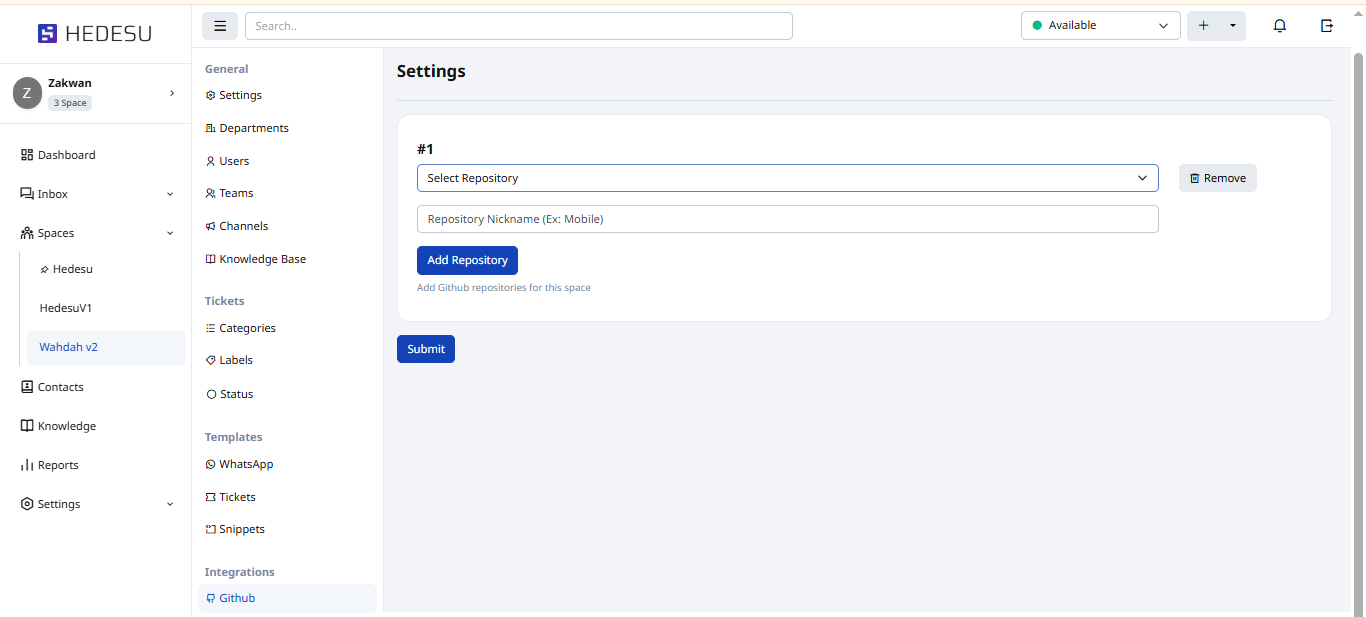Click the HEDESU logo icon
The height and width of the screenshot is (617, 1366).
tap(47, 34)
